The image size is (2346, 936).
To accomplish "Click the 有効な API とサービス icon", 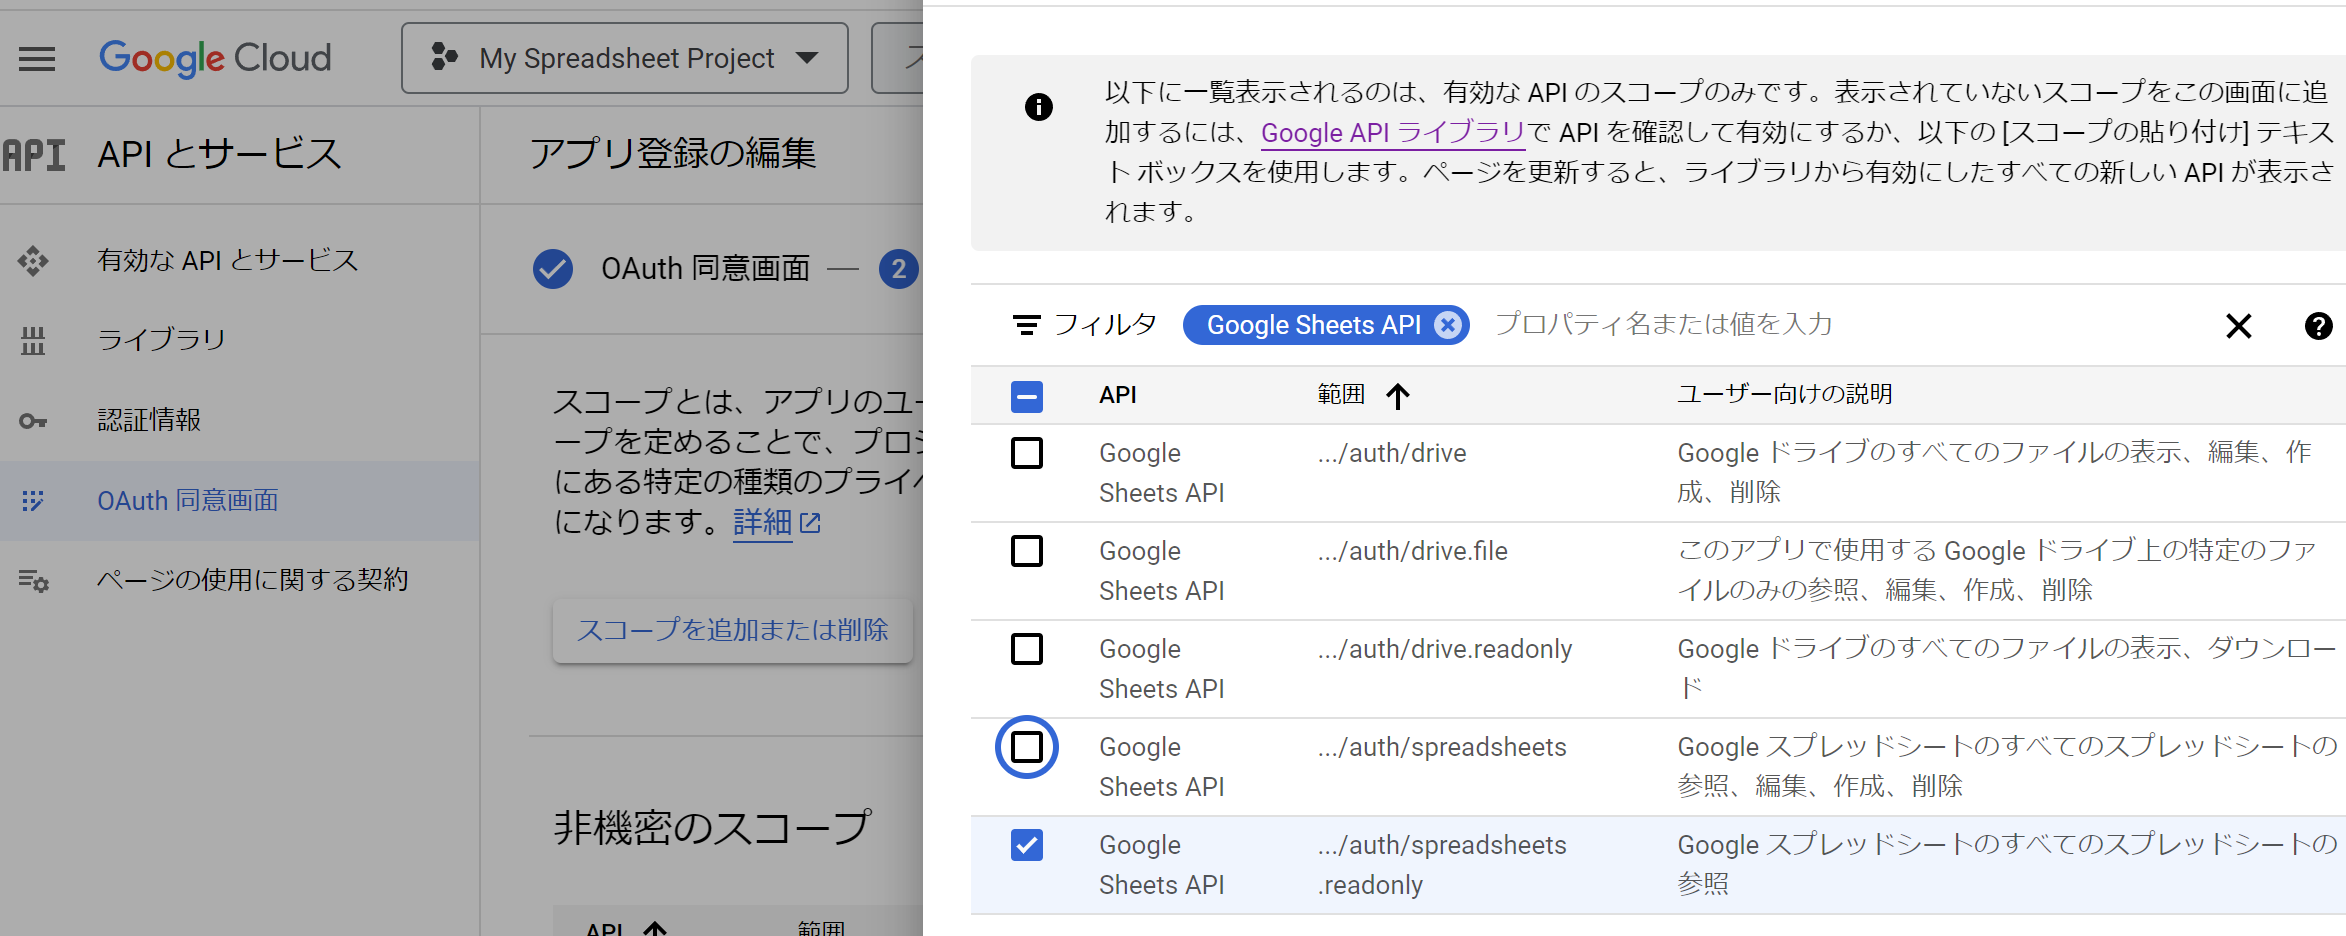I will (x=34, y=261).
